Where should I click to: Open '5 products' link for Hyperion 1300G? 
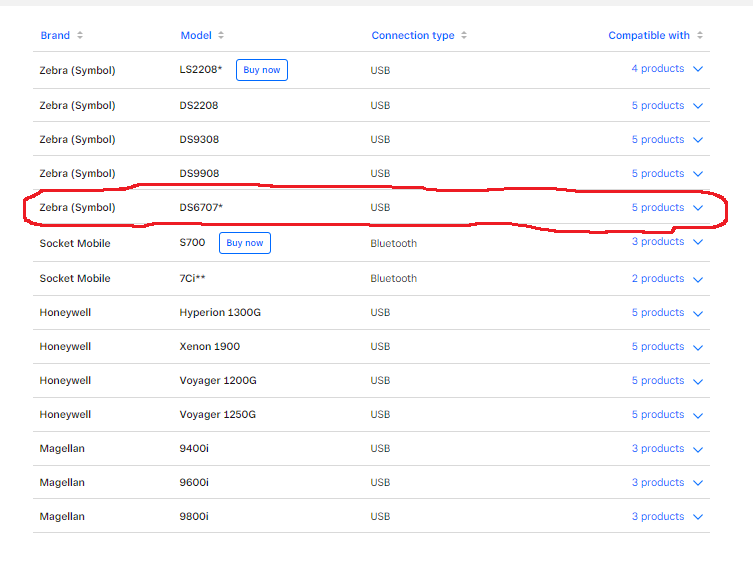pos(657,313)
